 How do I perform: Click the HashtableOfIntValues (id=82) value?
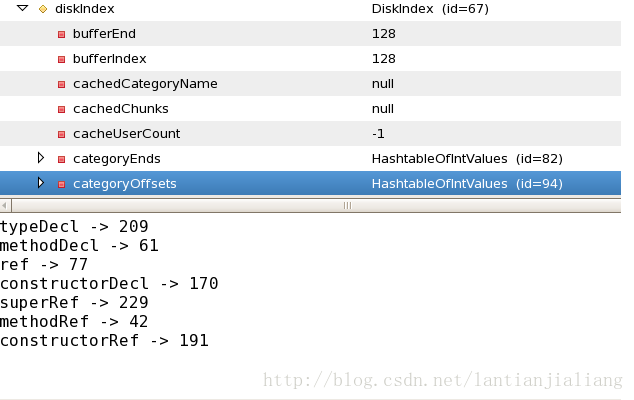(x=467, y=159)
